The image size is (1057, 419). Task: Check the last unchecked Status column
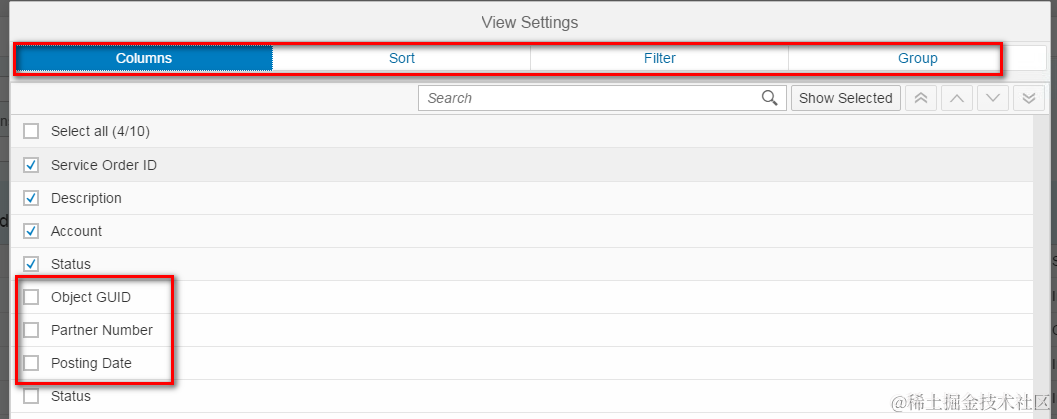(31, 396)
